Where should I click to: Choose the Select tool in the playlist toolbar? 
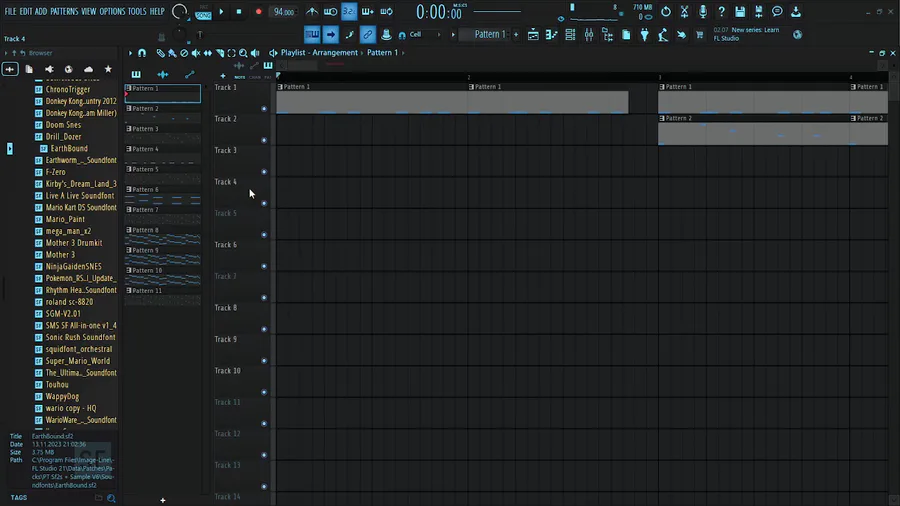pyautogui.click(x=231, y=53)
